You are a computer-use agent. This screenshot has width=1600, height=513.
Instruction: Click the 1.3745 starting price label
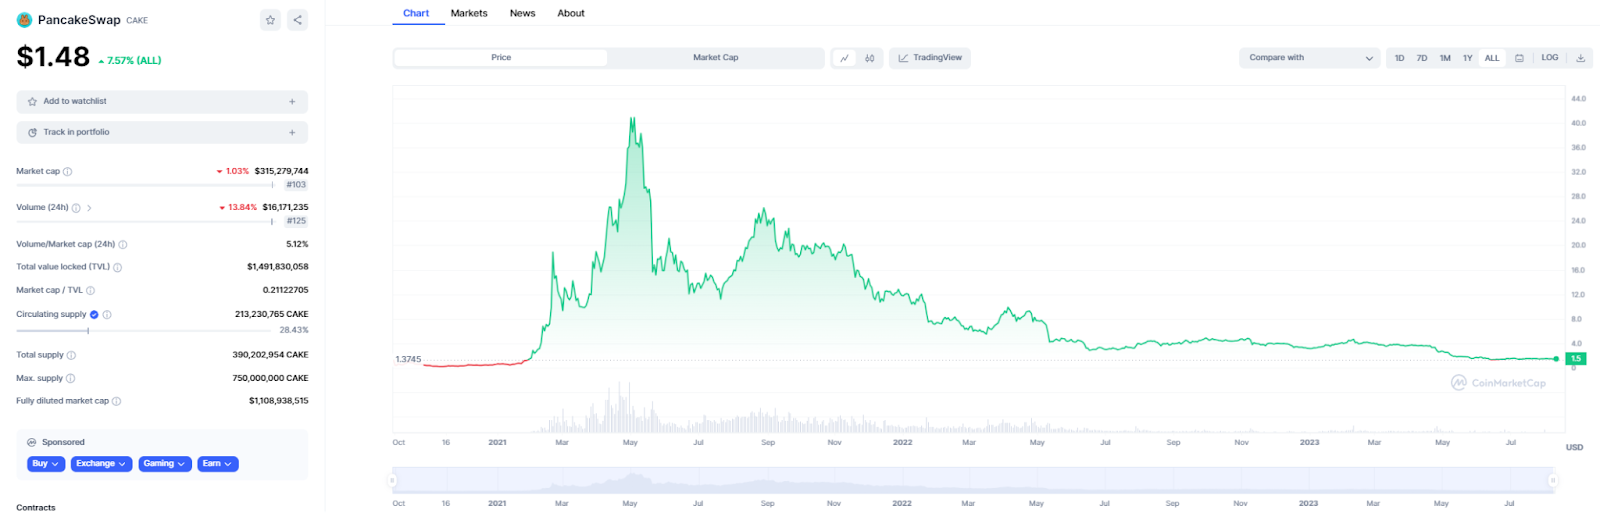(408, 359)
